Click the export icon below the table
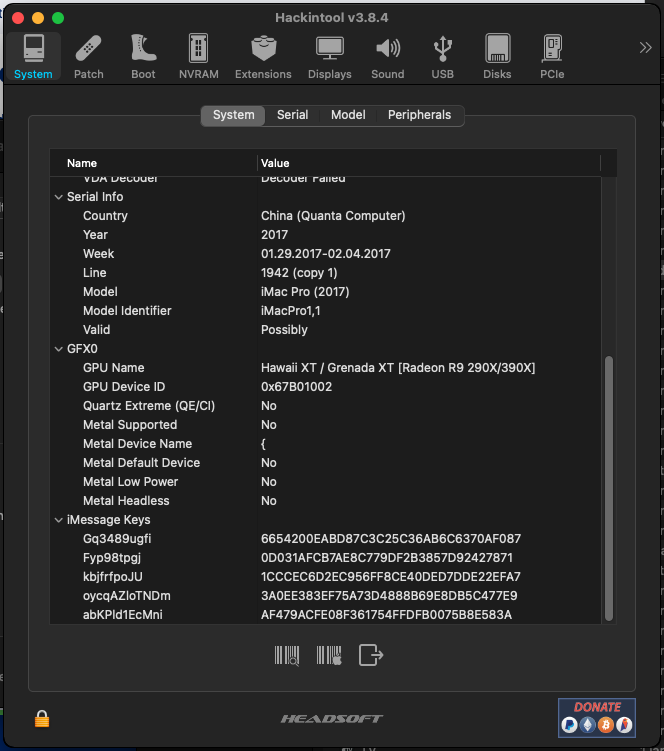 point(371,656)
